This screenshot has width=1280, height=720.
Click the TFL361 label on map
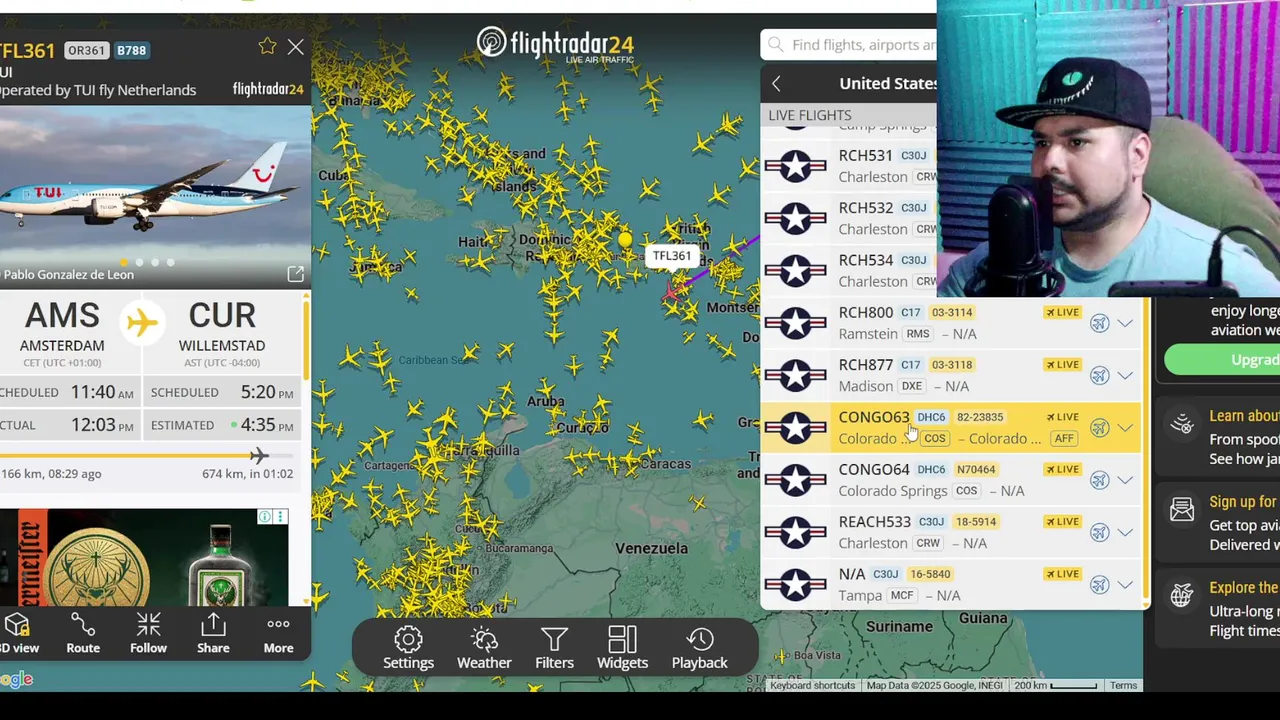(671, 256)
